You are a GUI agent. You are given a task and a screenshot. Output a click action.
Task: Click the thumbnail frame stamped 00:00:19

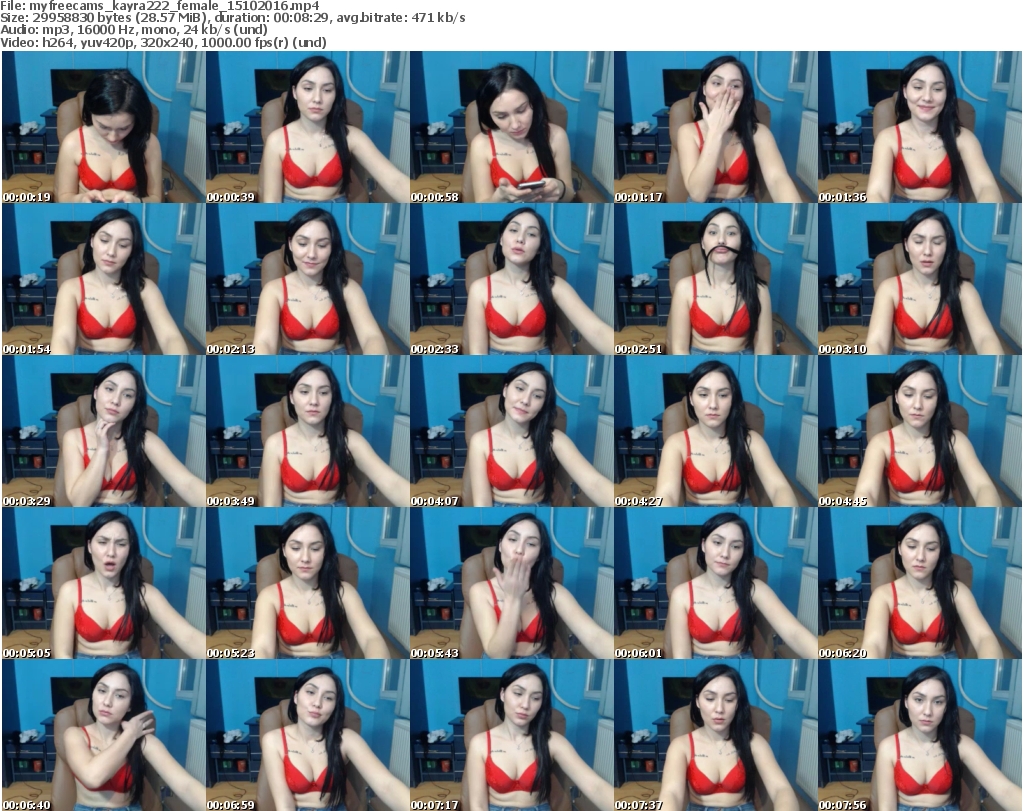click(x=104, y=127)
